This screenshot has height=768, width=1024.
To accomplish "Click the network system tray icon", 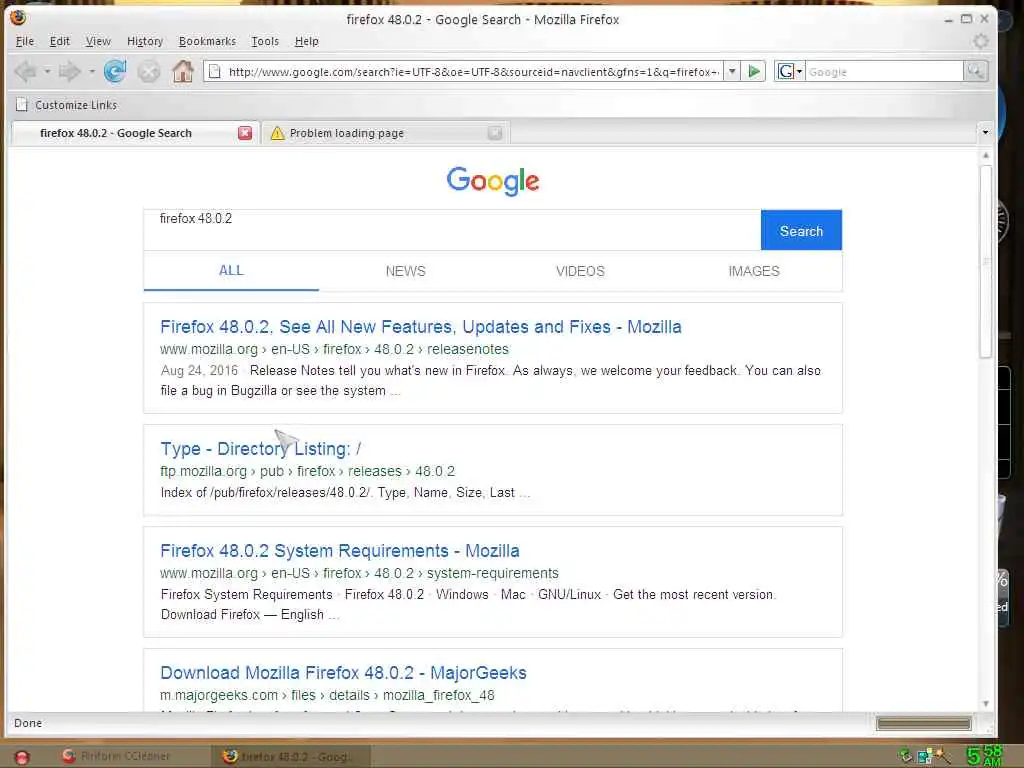I will (925, 756).
